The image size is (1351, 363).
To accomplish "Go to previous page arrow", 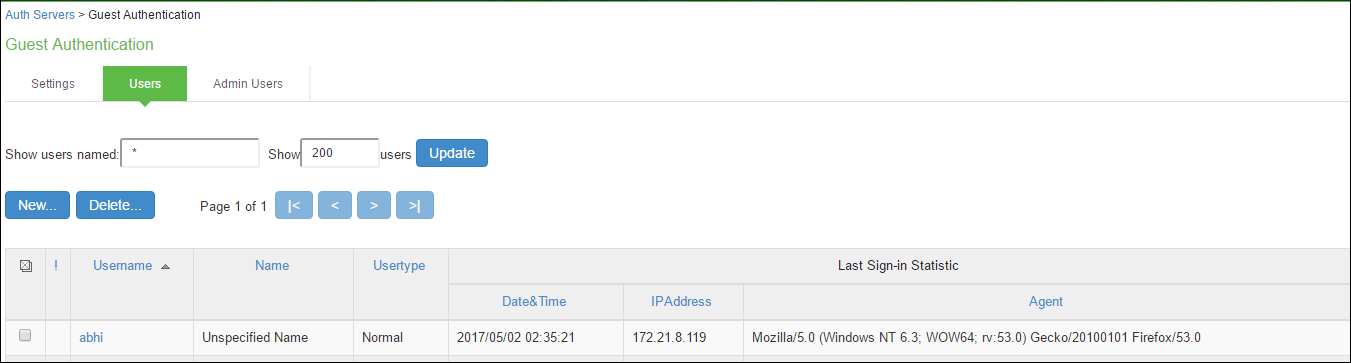I will coord(335,205).
